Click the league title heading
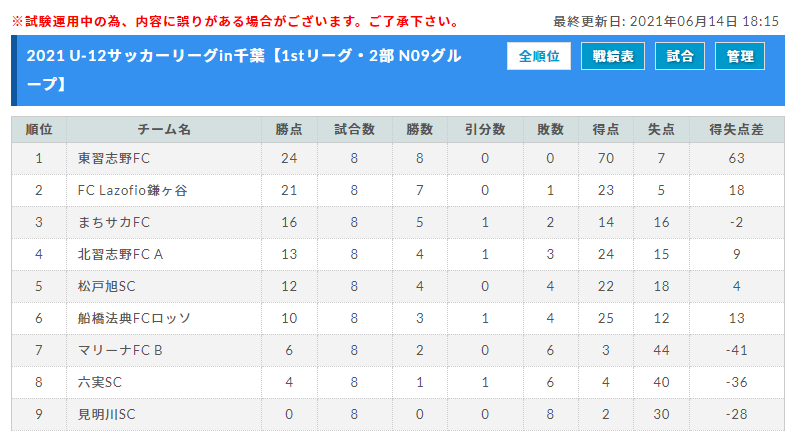The image size is (804, 442). point(244,70)
